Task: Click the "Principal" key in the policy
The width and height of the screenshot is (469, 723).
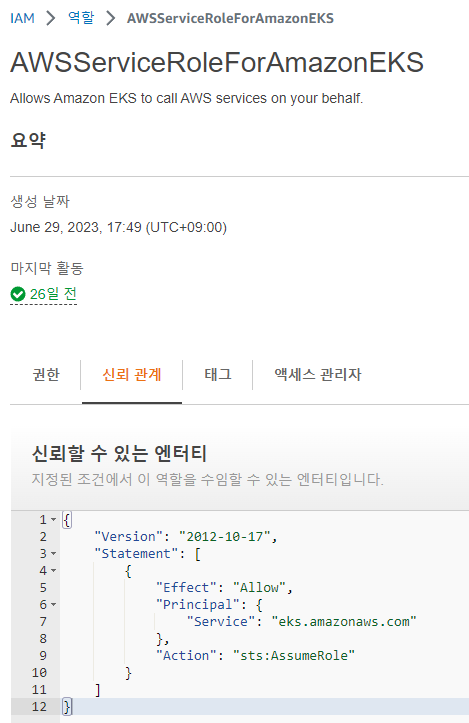Action: [198, 604]
